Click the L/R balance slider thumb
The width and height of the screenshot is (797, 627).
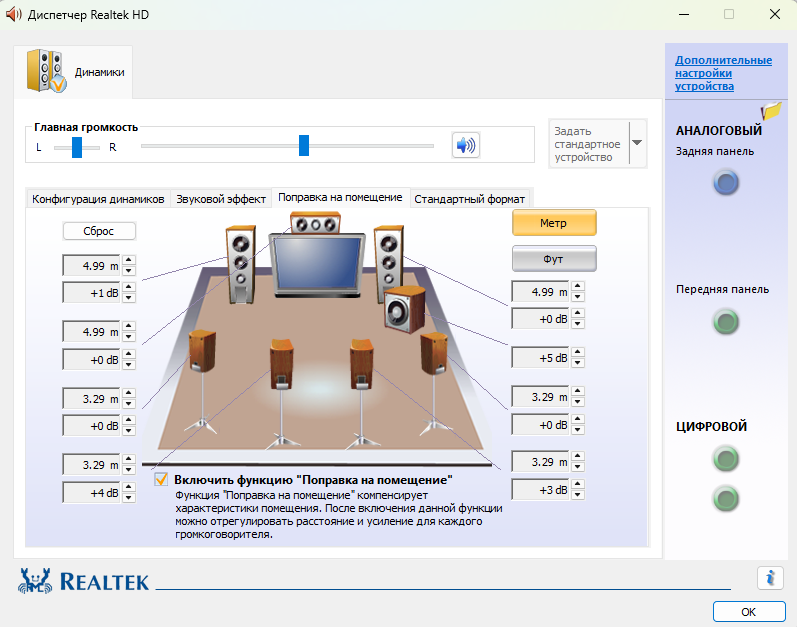click(x=77, y=147)
